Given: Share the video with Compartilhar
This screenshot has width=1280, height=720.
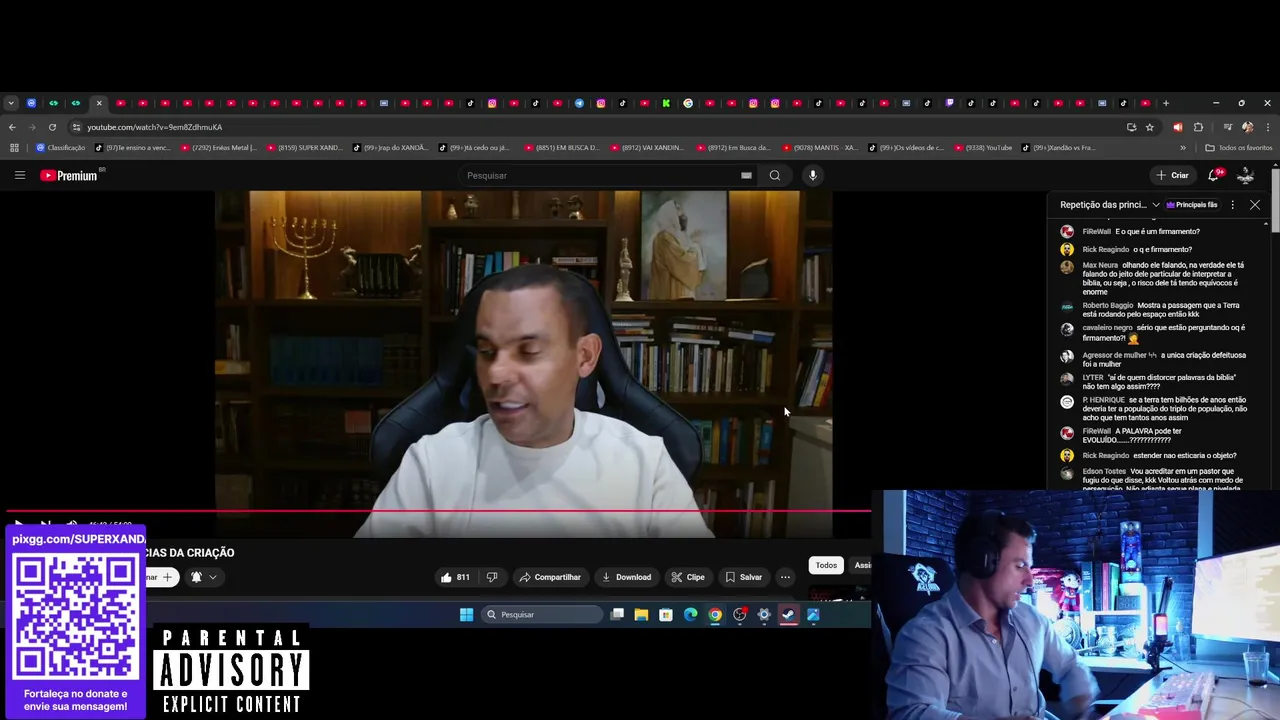Looking at the screenshot, I should [550, 577].
